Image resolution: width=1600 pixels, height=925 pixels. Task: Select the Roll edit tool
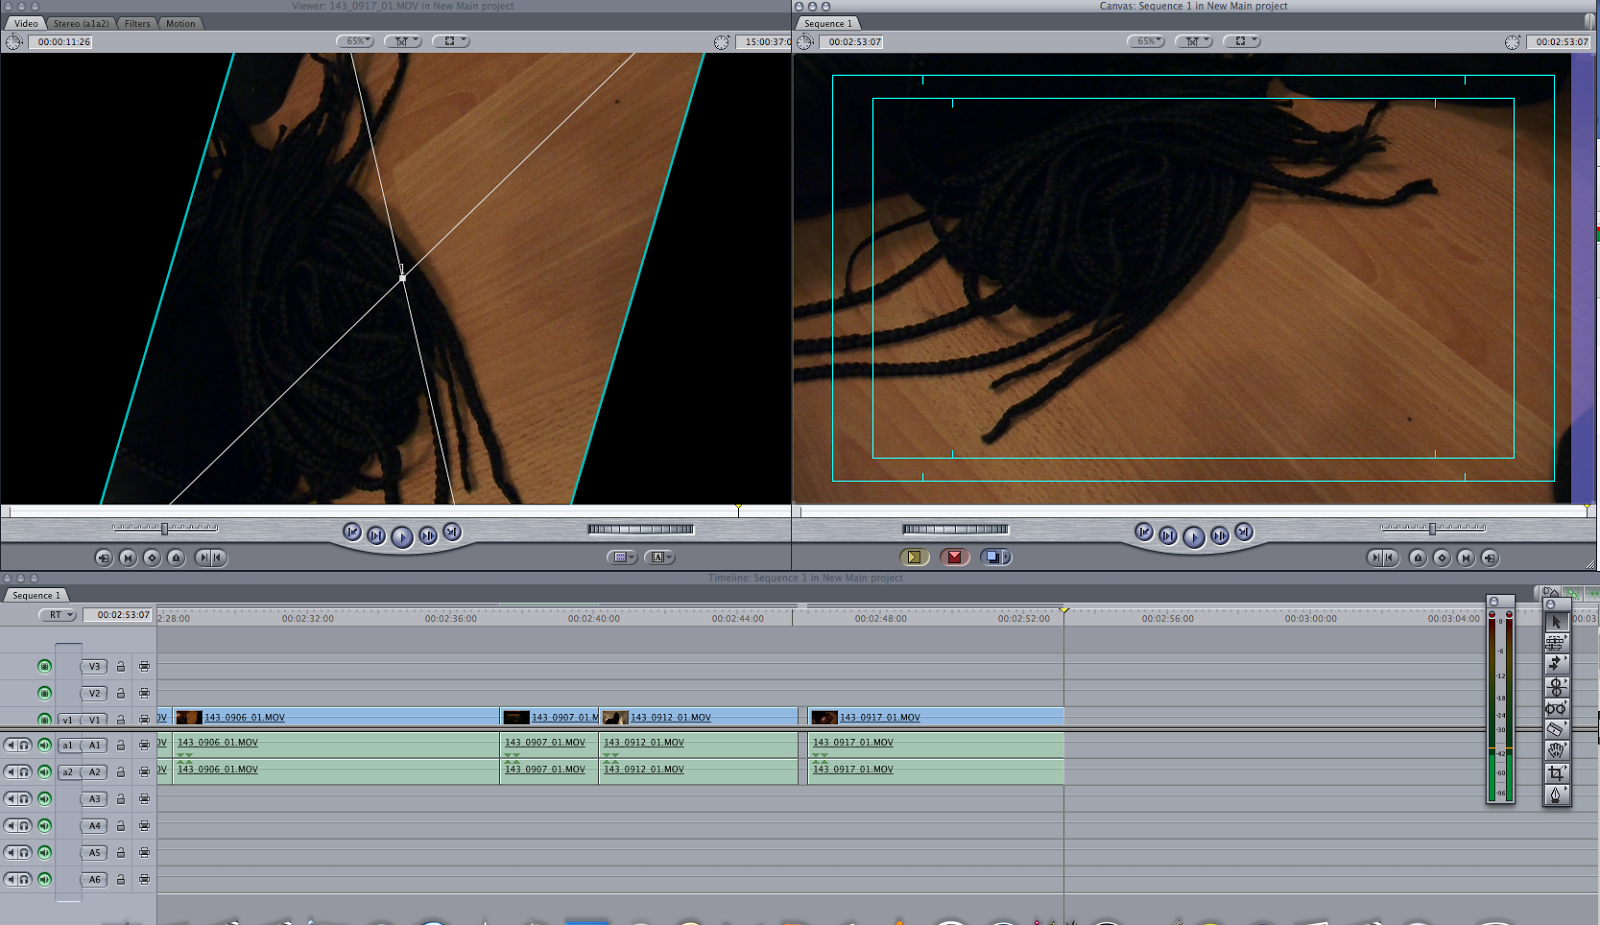coord(1556,685)
